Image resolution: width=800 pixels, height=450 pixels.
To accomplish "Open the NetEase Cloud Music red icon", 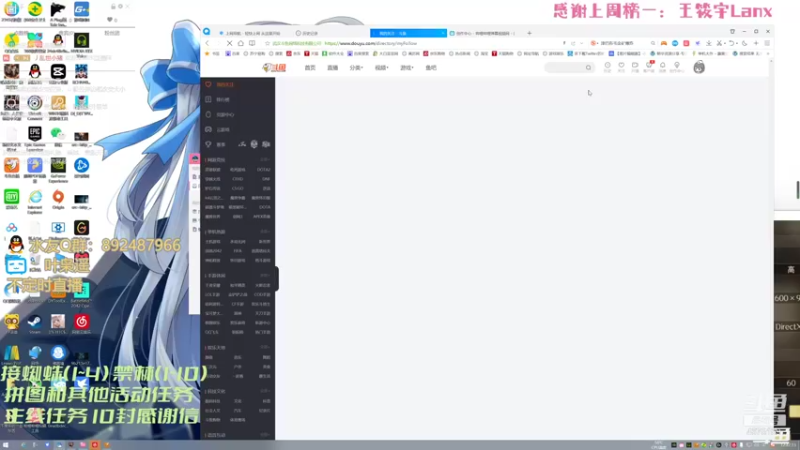I will pos(82,324).
